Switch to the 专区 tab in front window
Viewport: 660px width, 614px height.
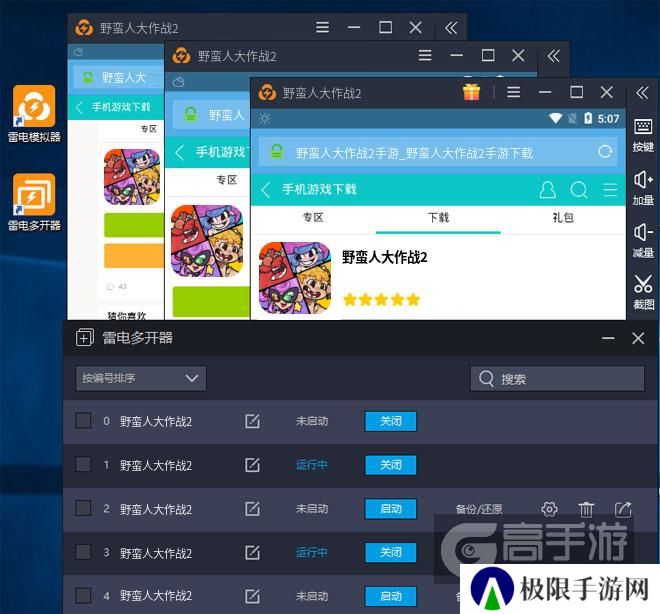click(313, 218)
